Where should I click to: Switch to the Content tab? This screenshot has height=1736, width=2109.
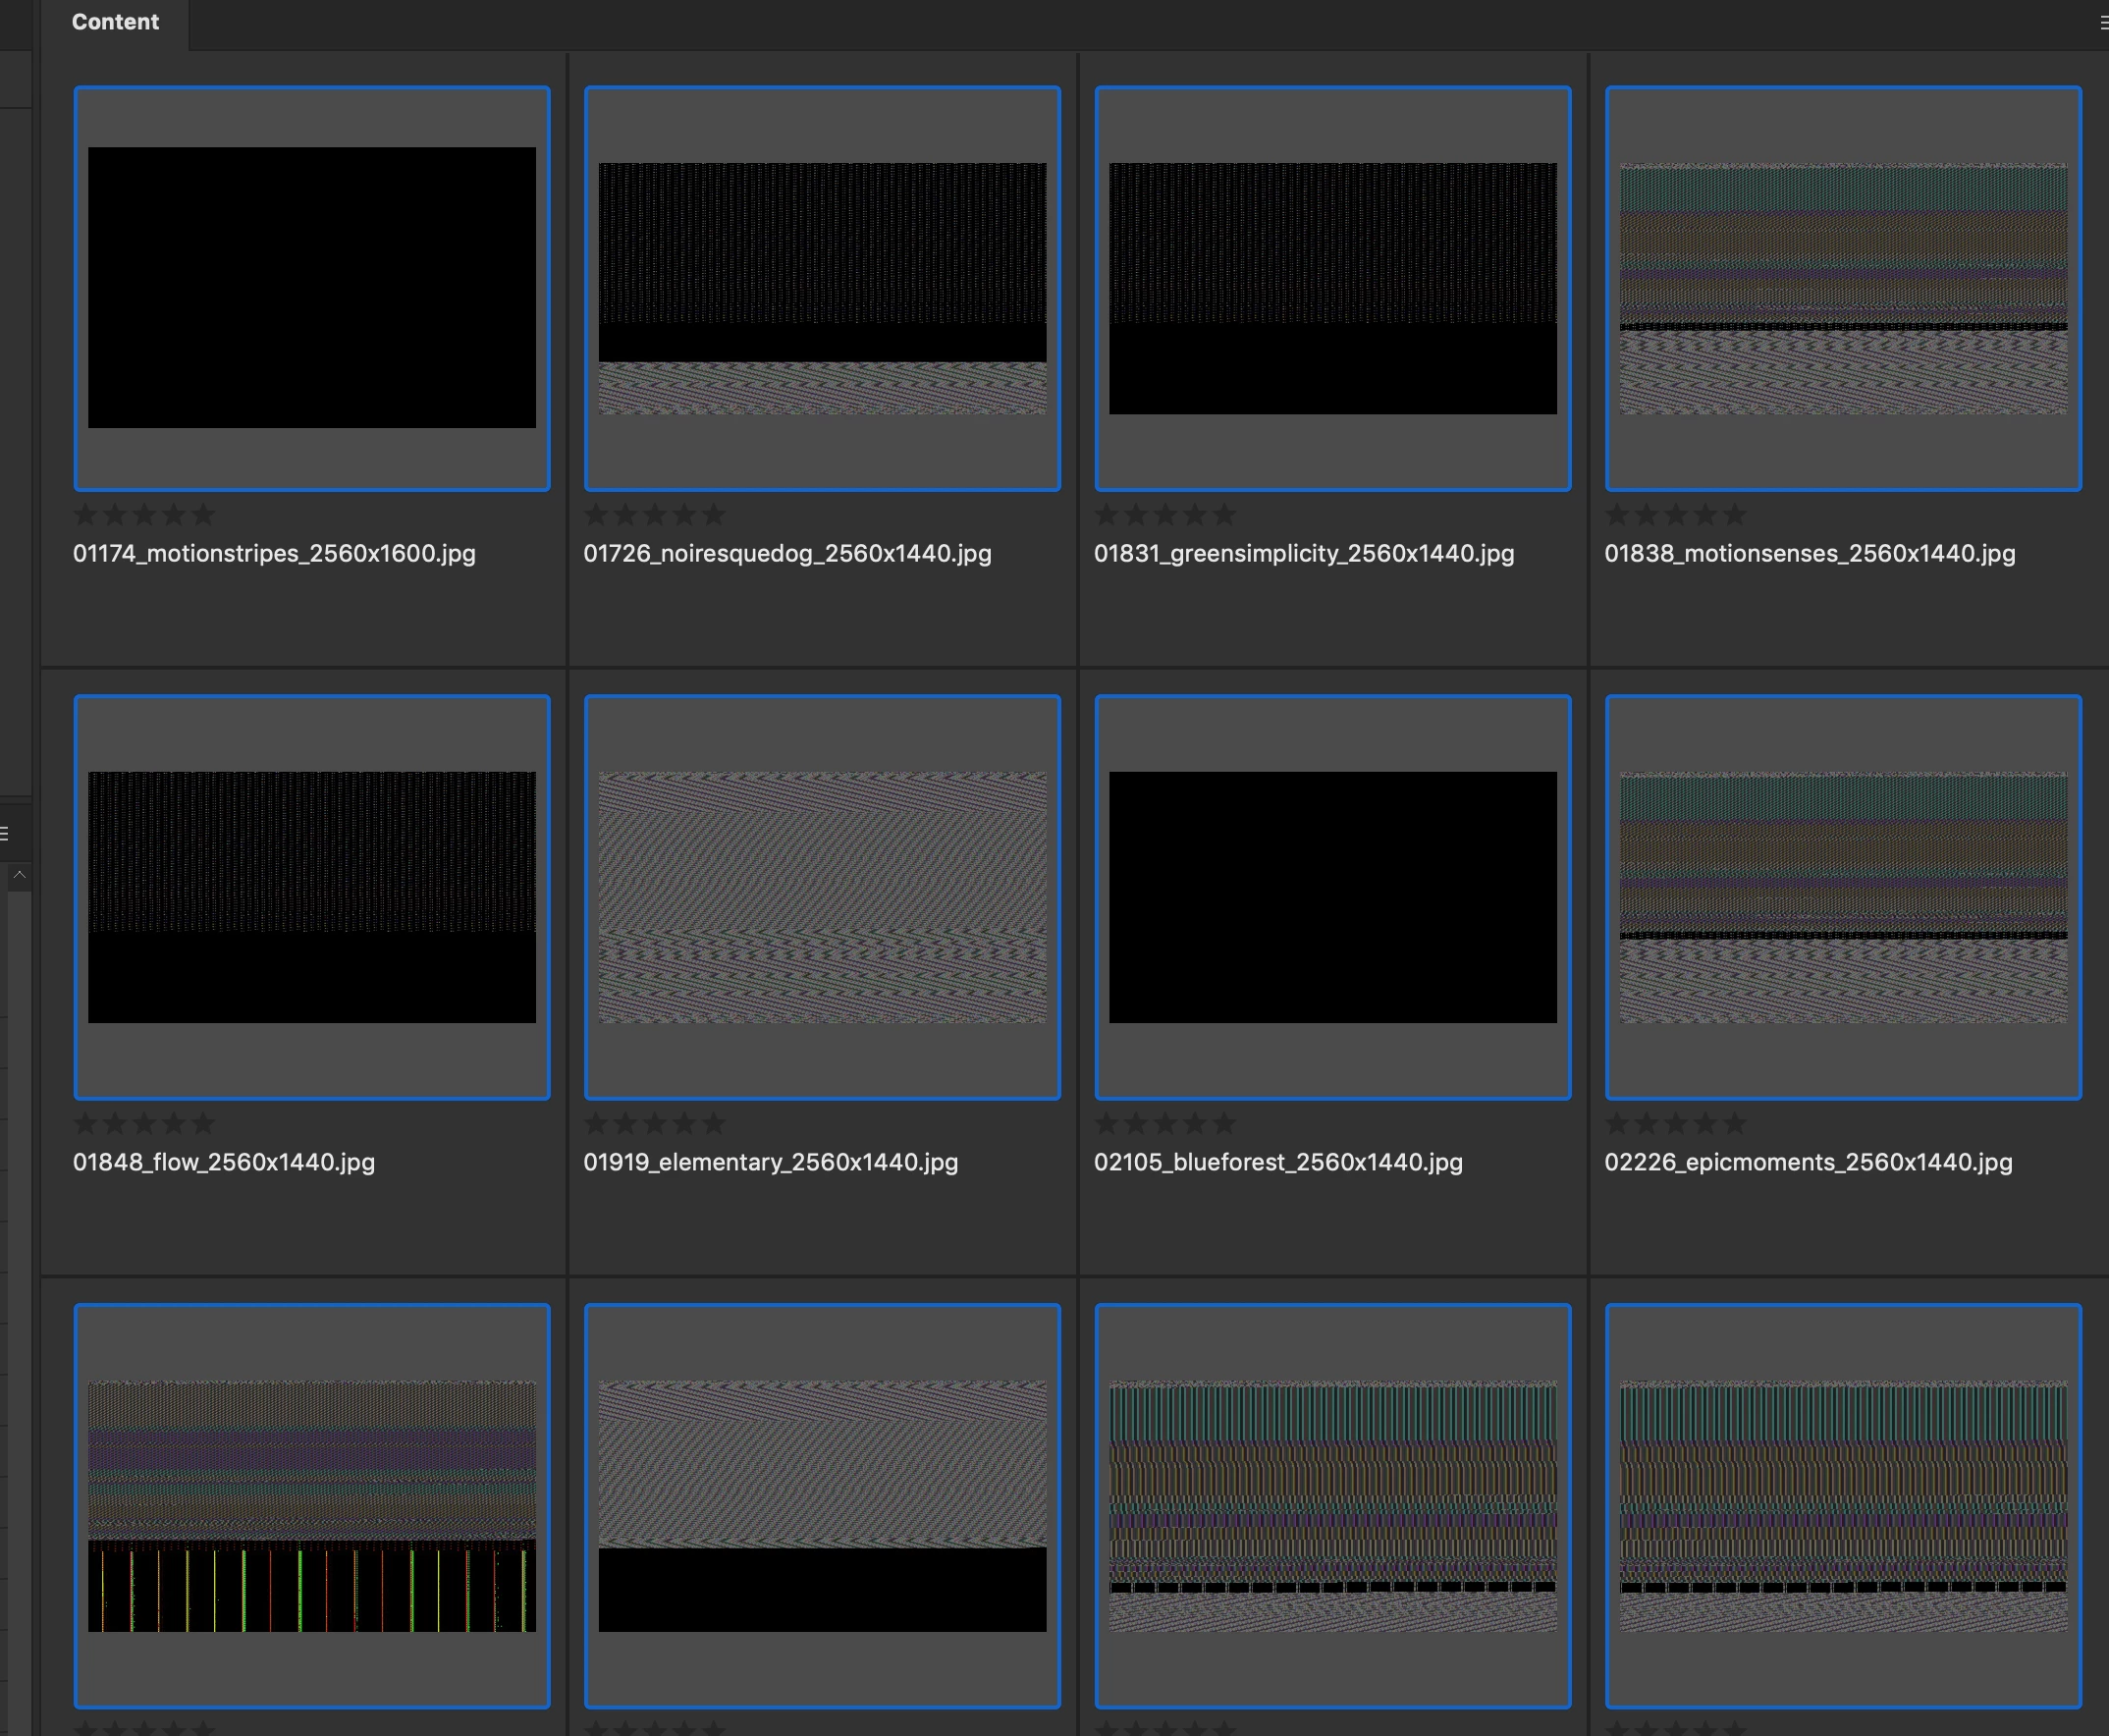[115, 22]
